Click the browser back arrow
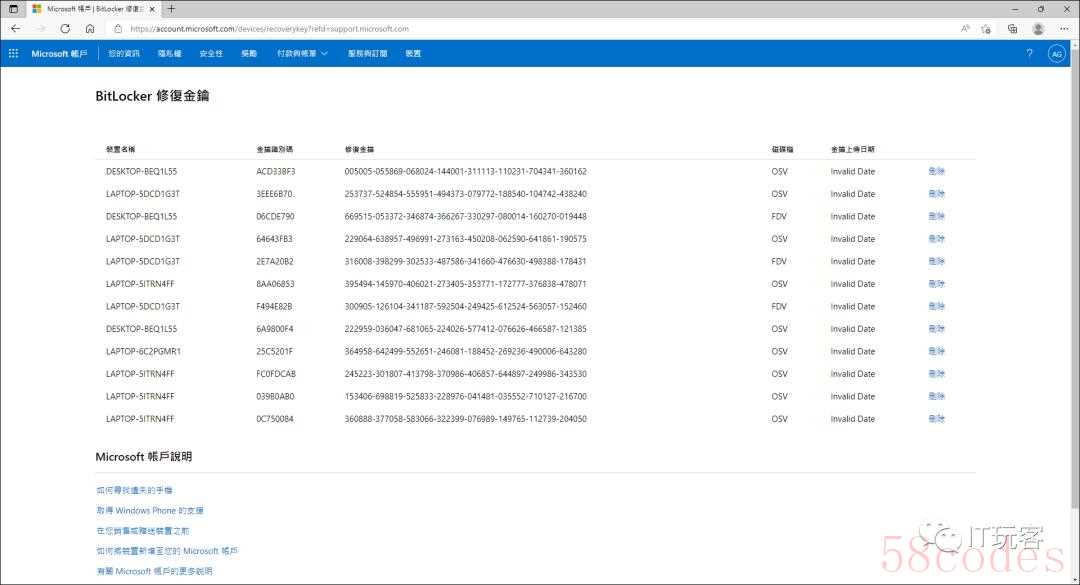Screen dimensions: 1080x585 pyautogui.click(x=15, y=29)
